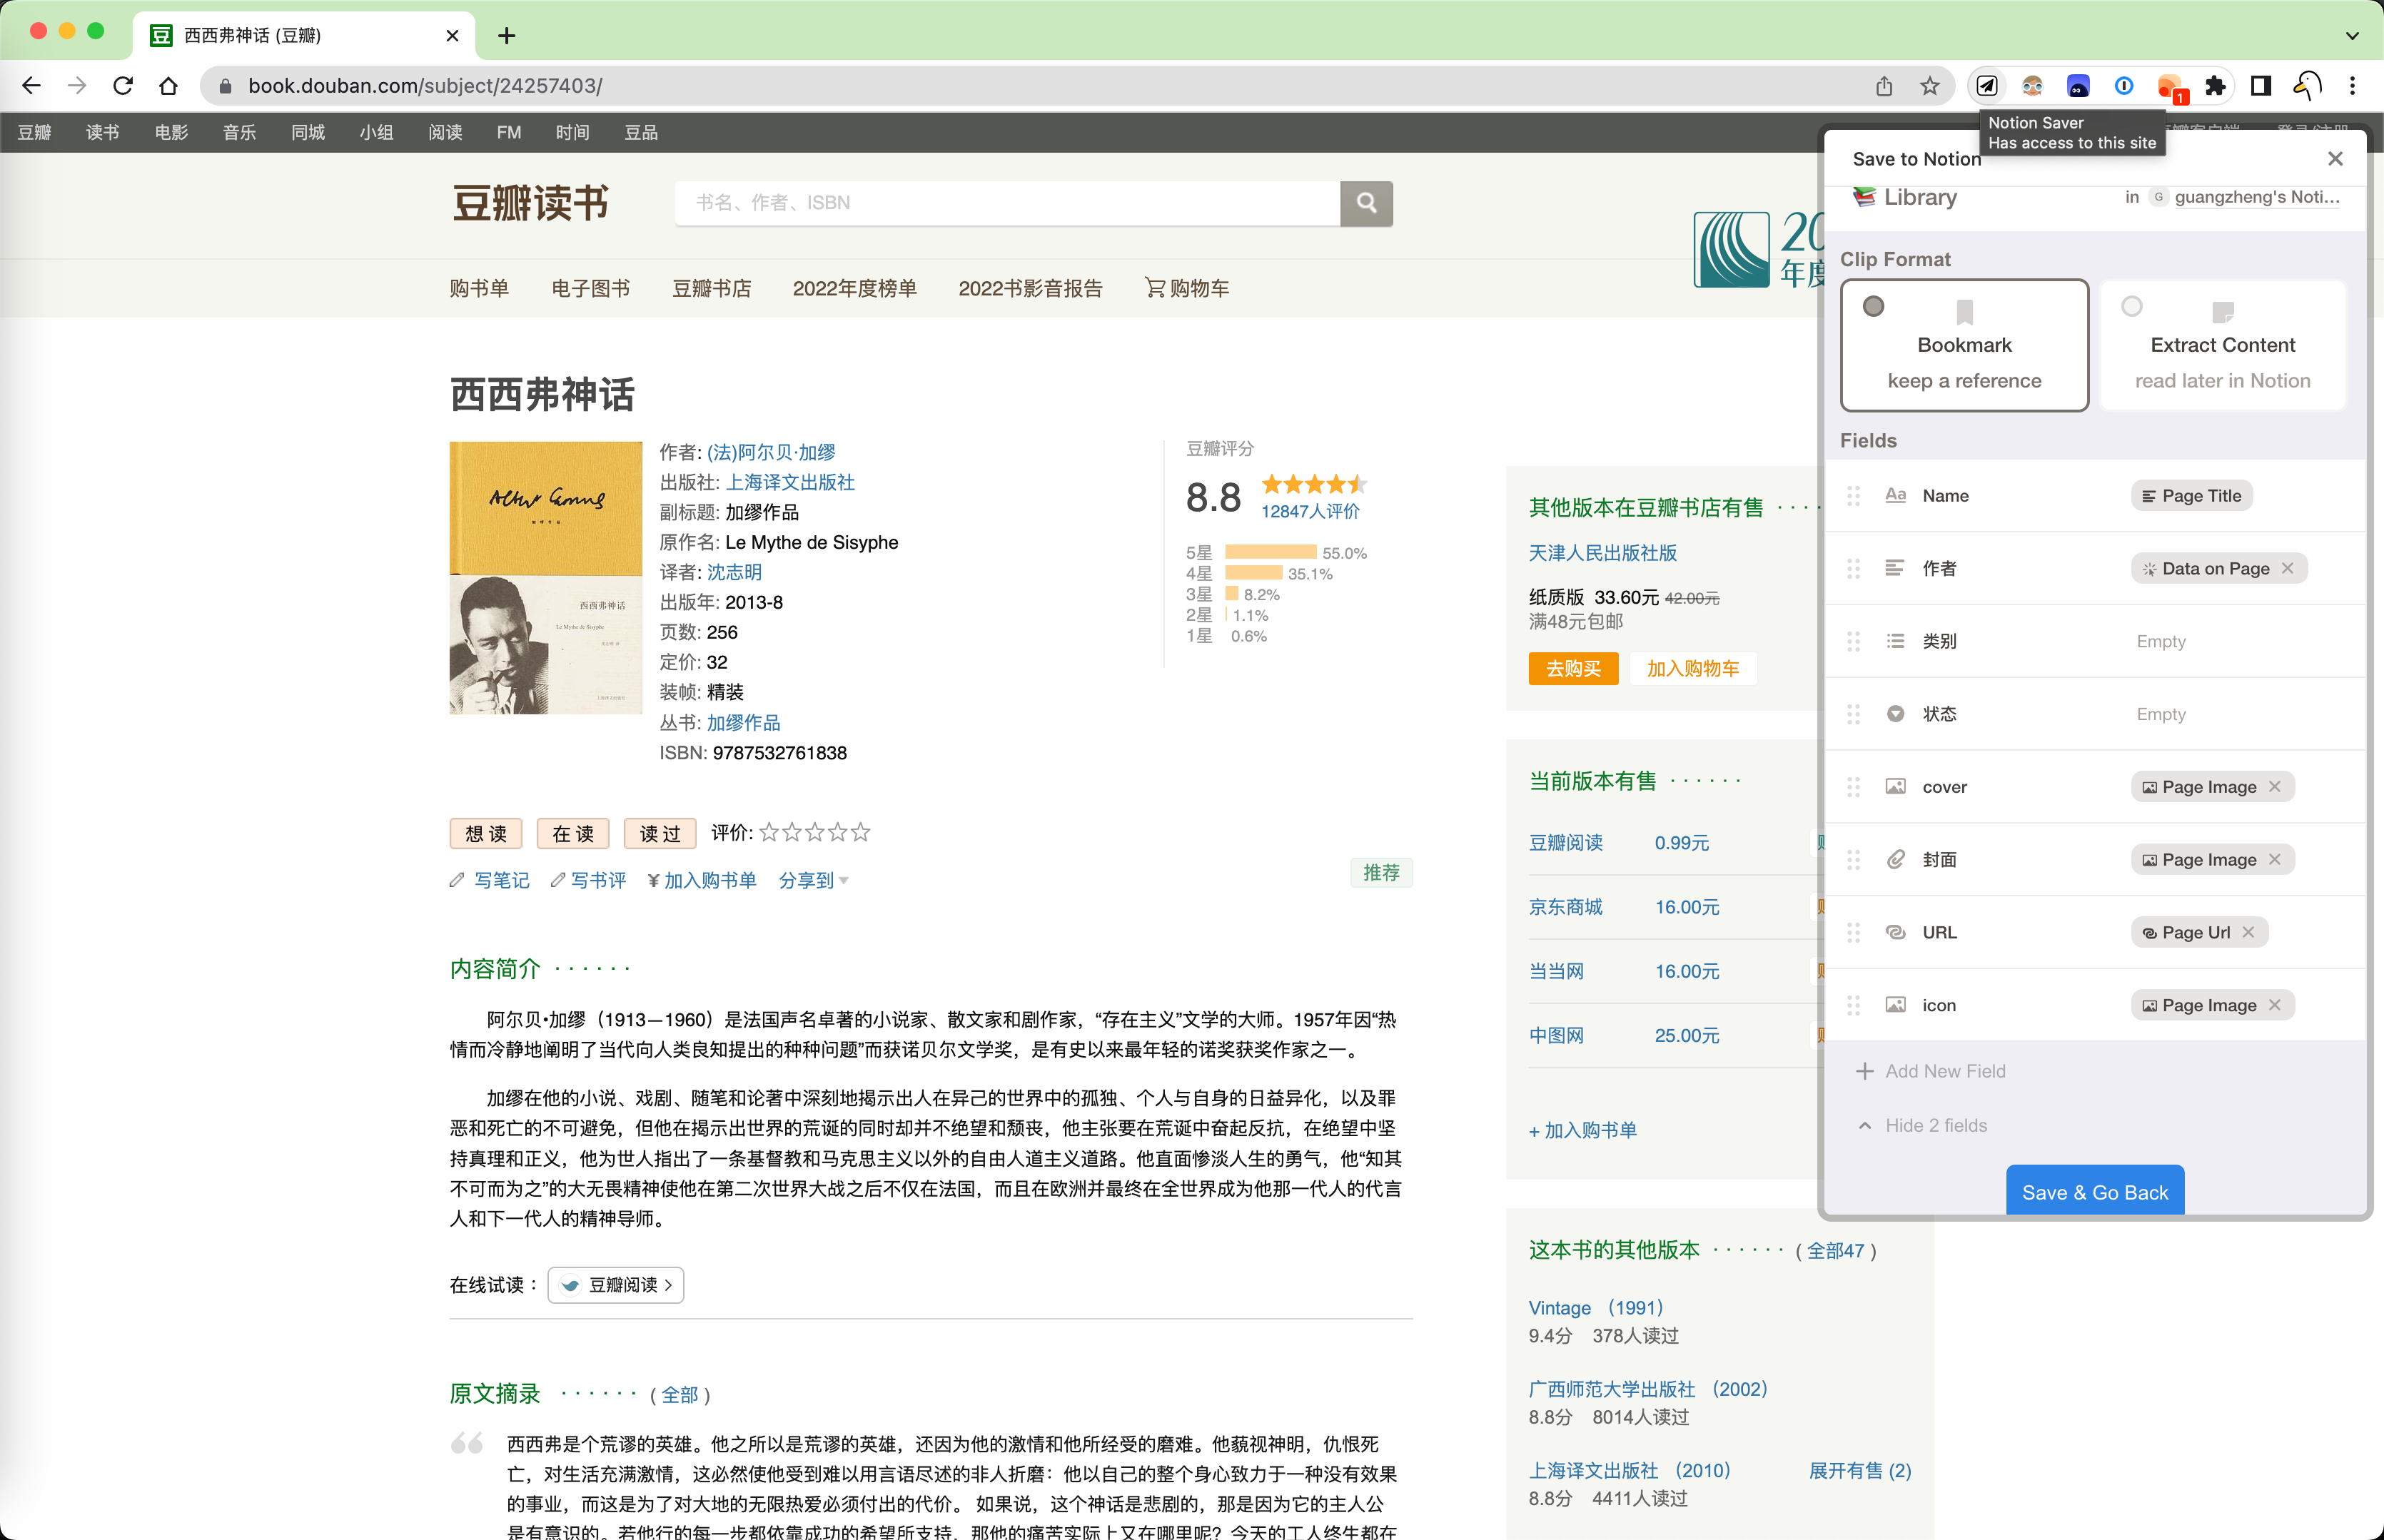The image size is (2384, 1540).
Task: Remove Page Image from cover field
Action: click(2275, 786)
